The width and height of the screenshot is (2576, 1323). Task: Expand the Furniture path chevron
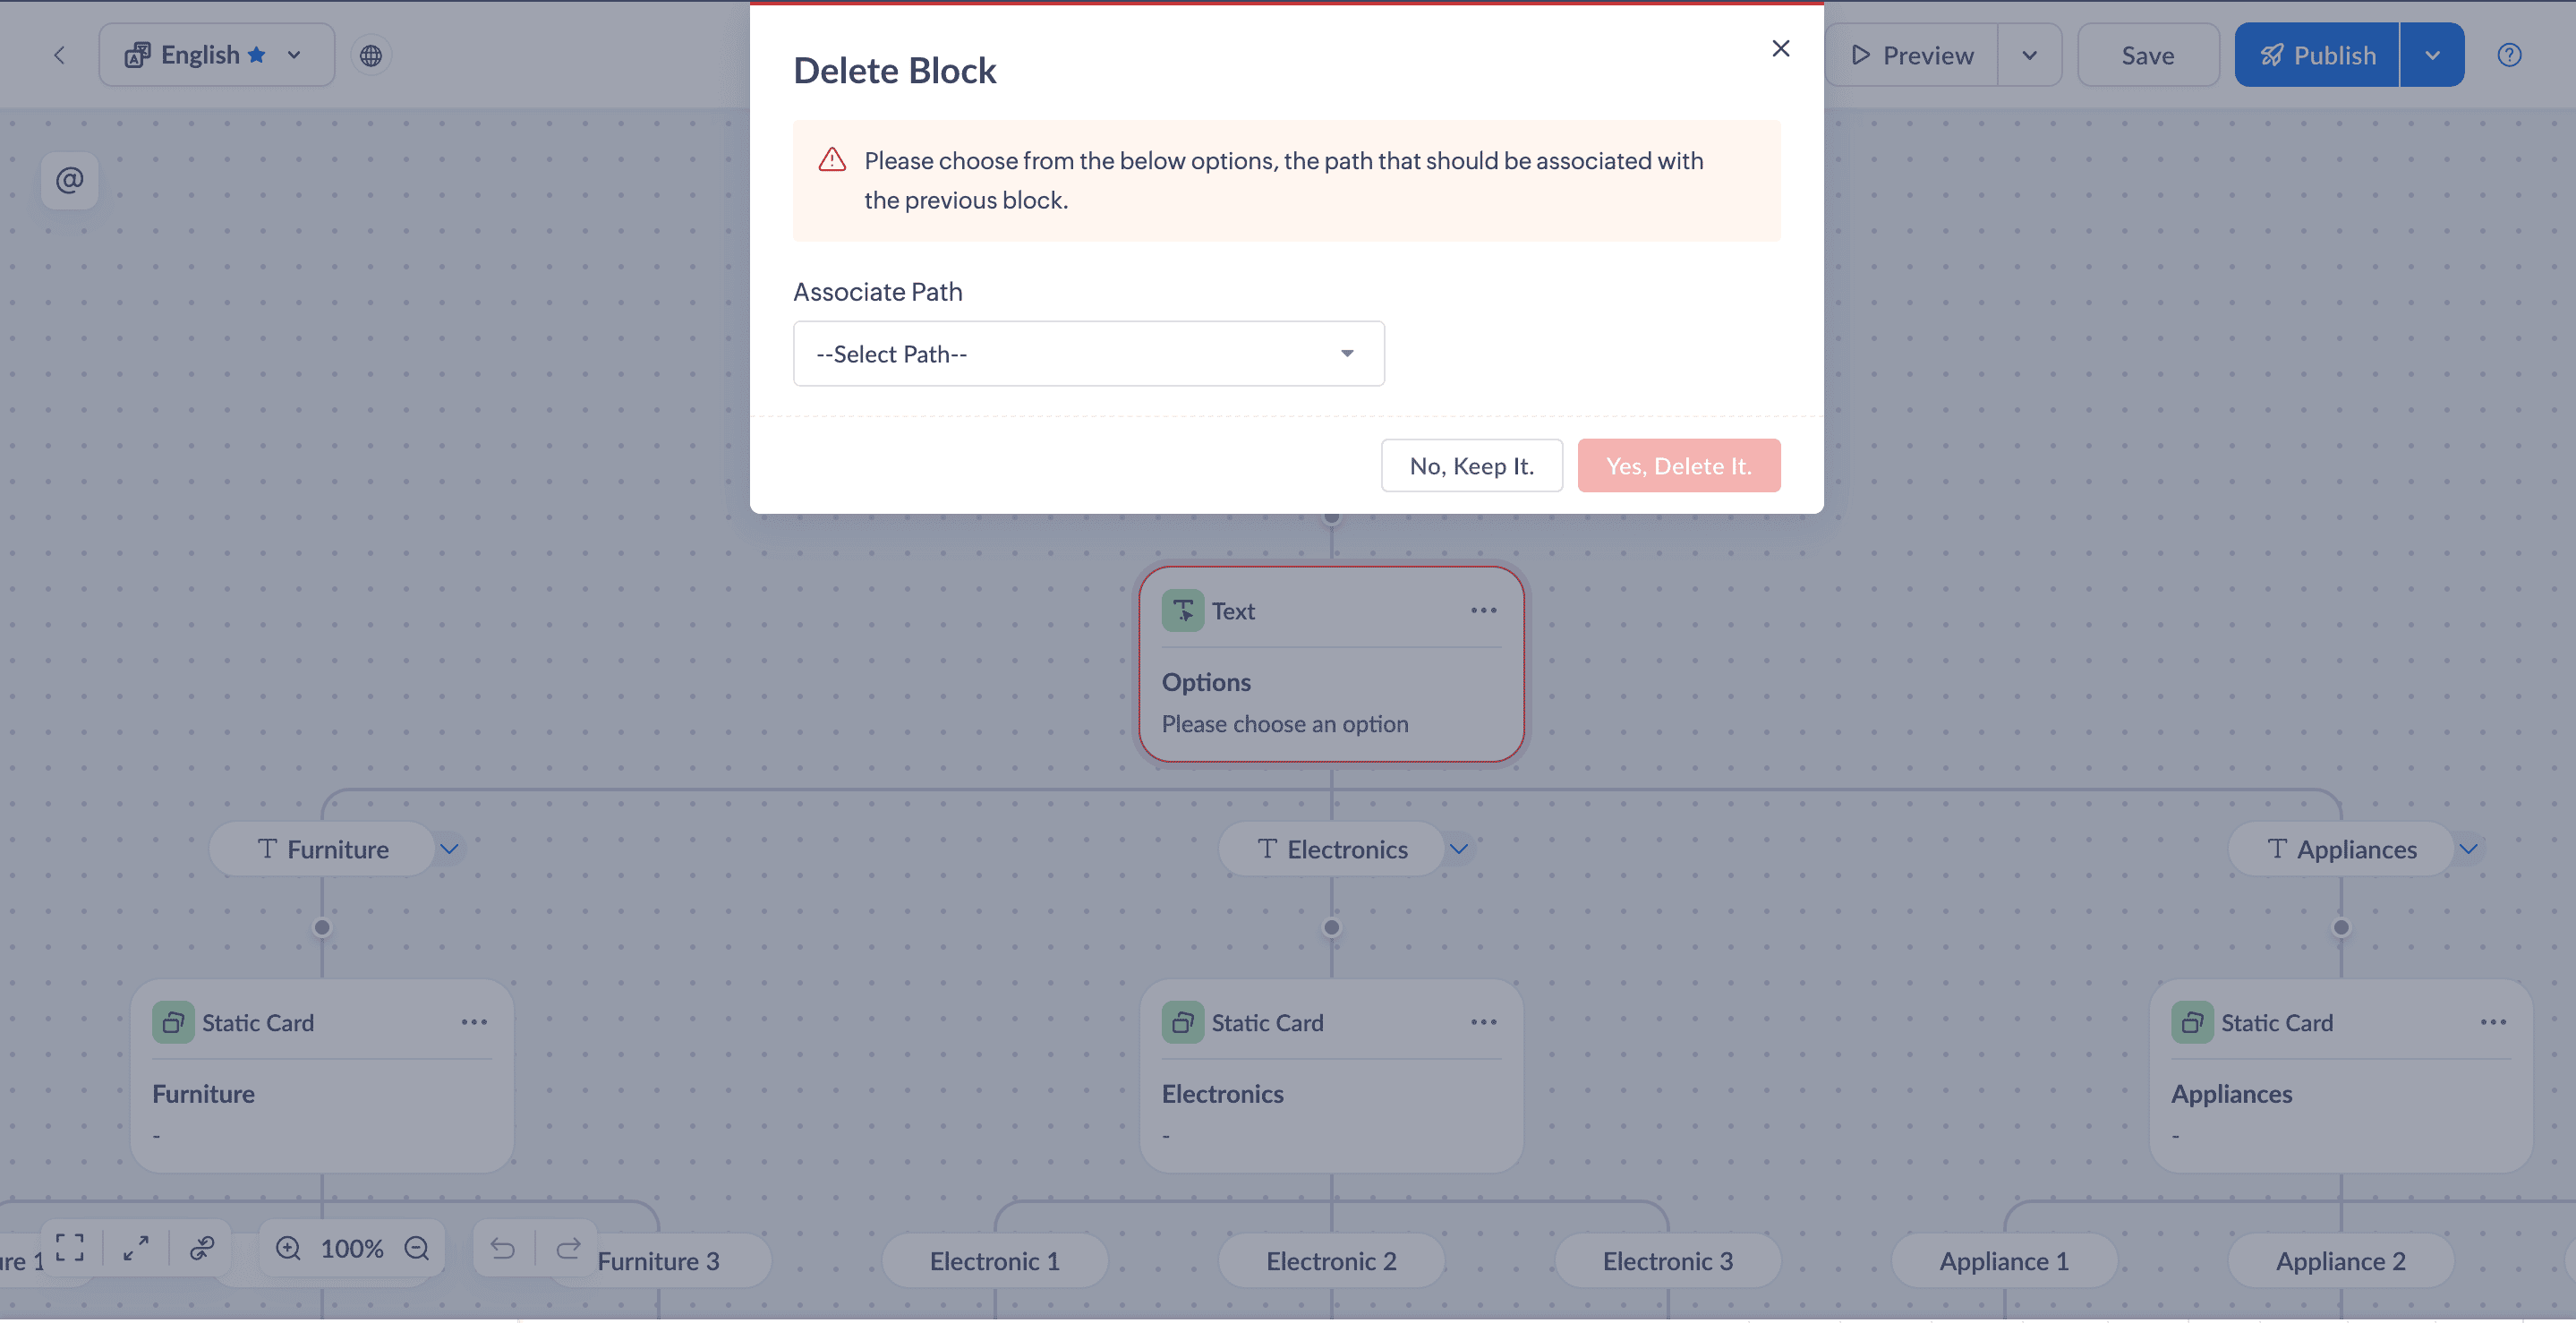(x=450, y=849)
